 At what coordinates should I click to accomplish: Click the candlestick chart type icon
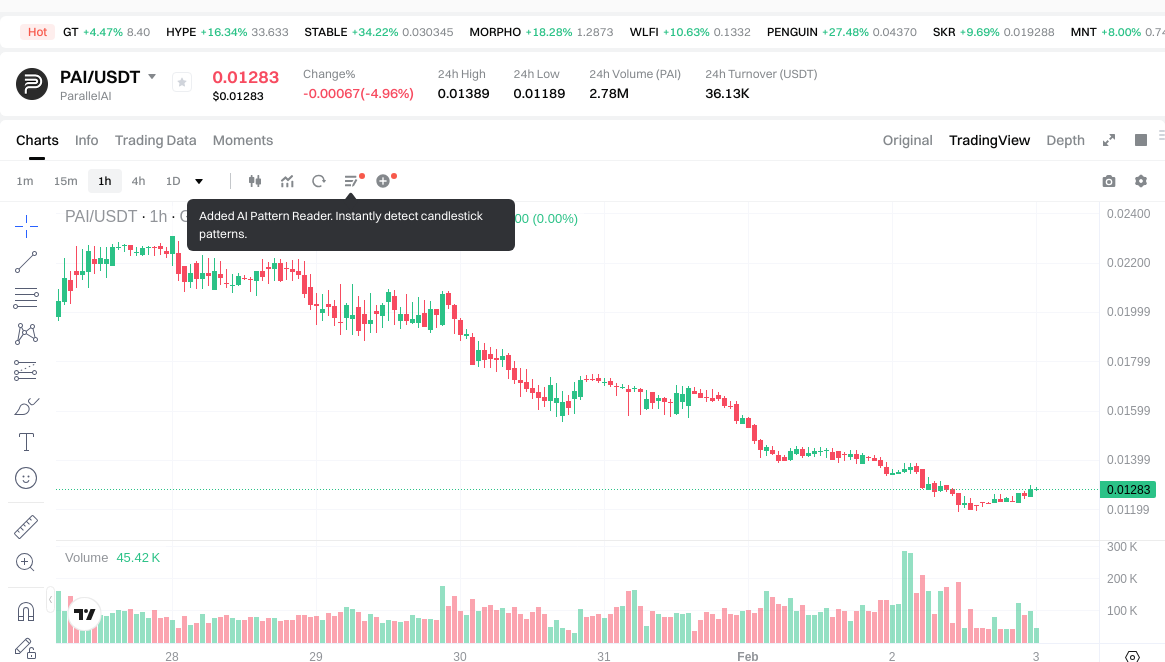(254, 181)
